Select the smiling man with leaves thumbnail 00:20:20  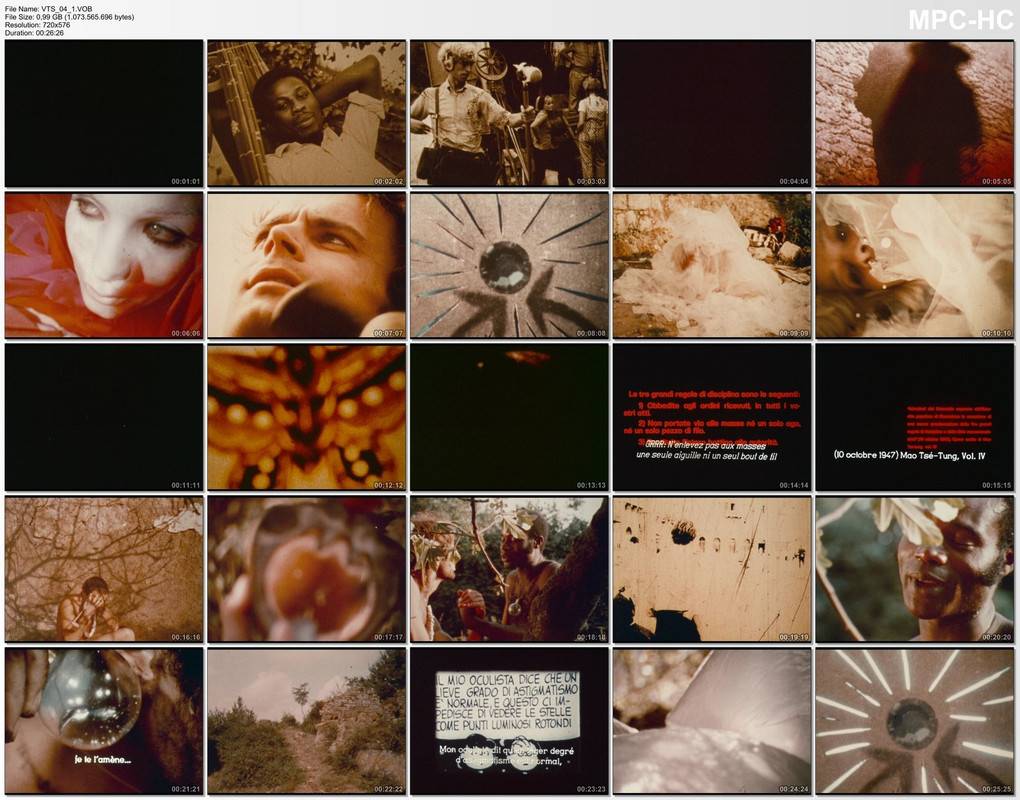click(915, 570)
